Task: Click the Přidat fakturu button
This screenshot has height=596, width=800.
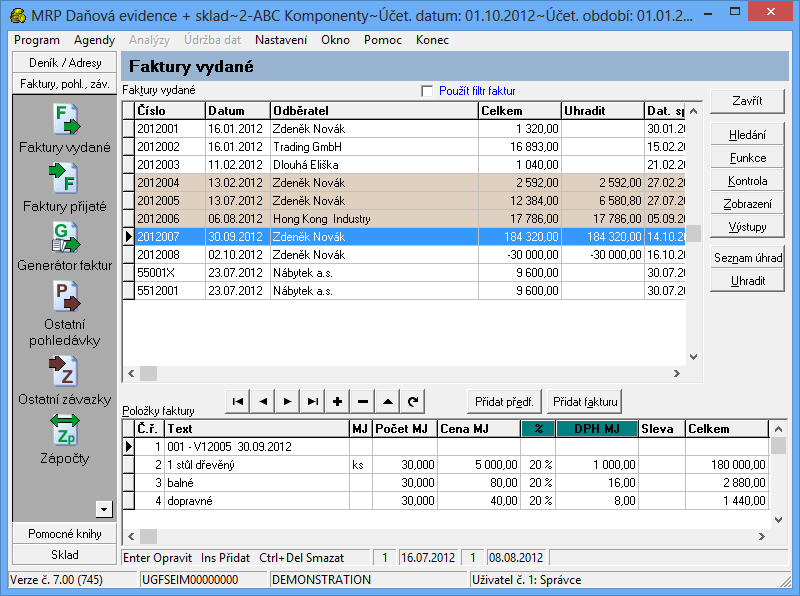Action: pos(585,401)
